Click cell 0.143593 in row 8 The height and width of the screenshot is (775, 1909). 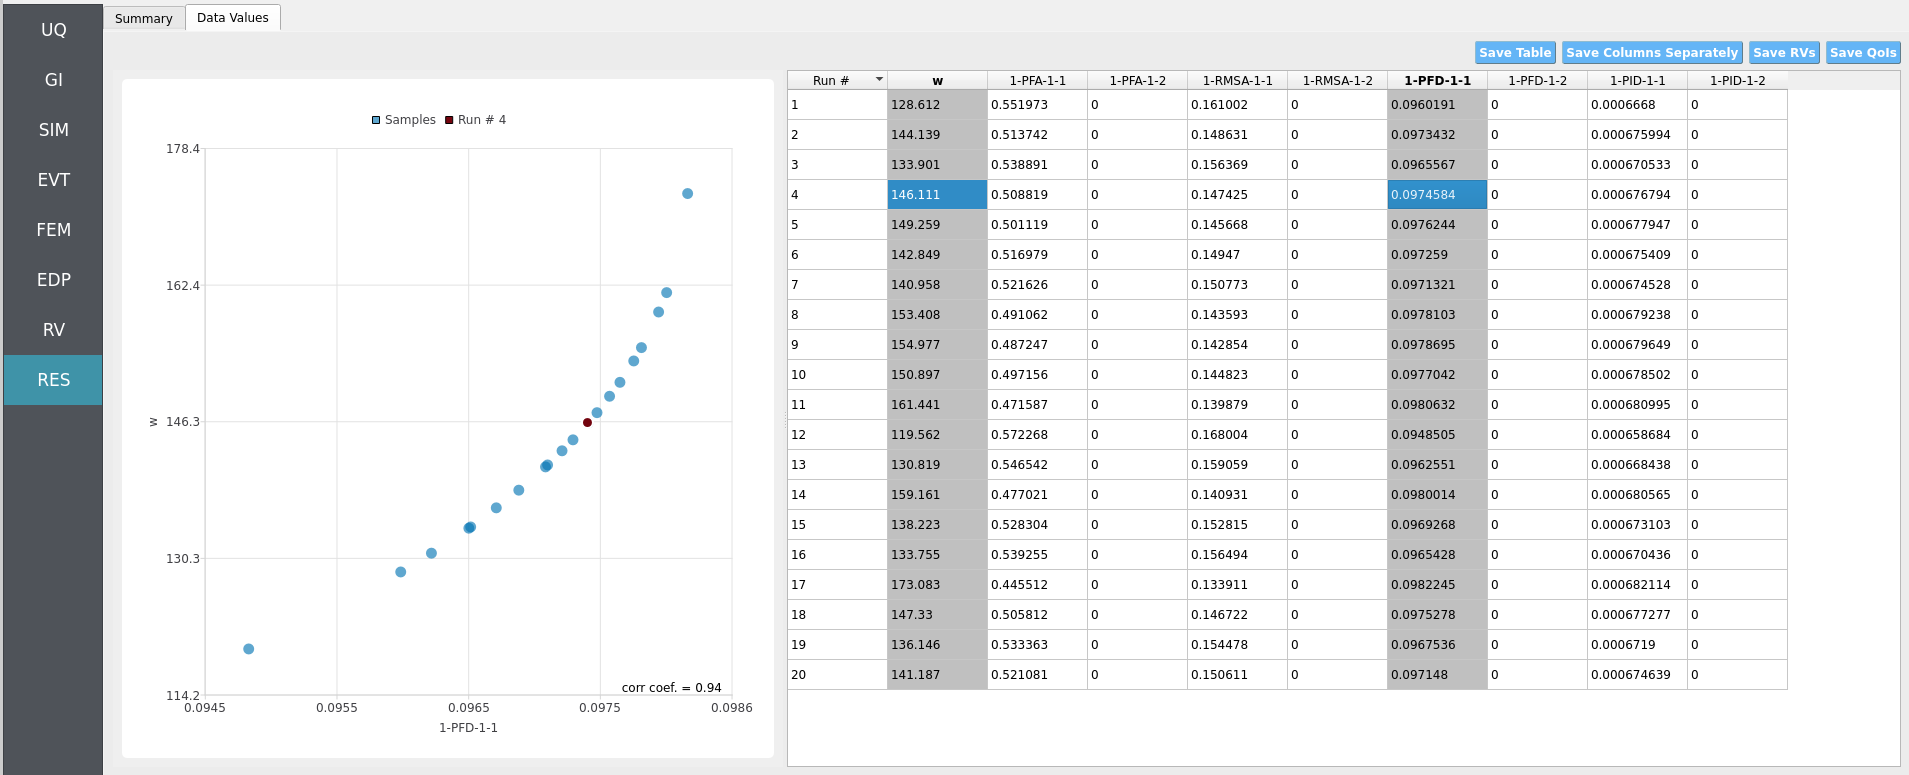[1237, 315]
